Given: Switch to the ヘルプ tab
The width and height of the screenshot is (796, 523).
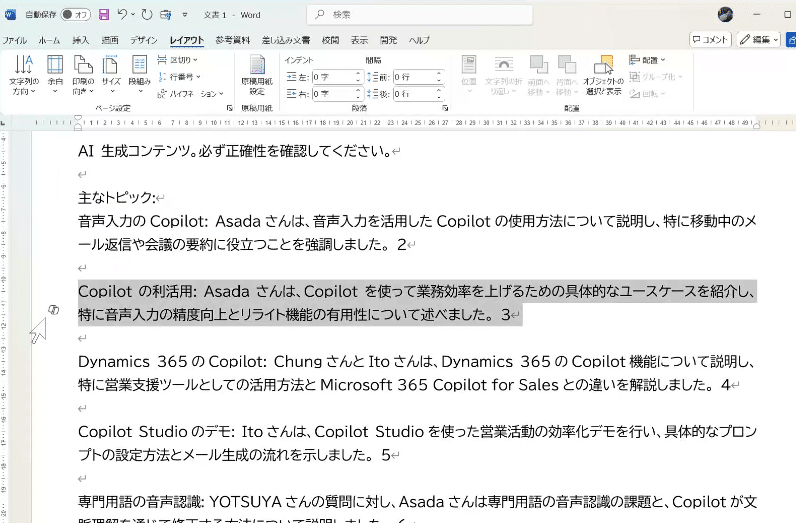Looking at the screenshot, I should [419, 40].
